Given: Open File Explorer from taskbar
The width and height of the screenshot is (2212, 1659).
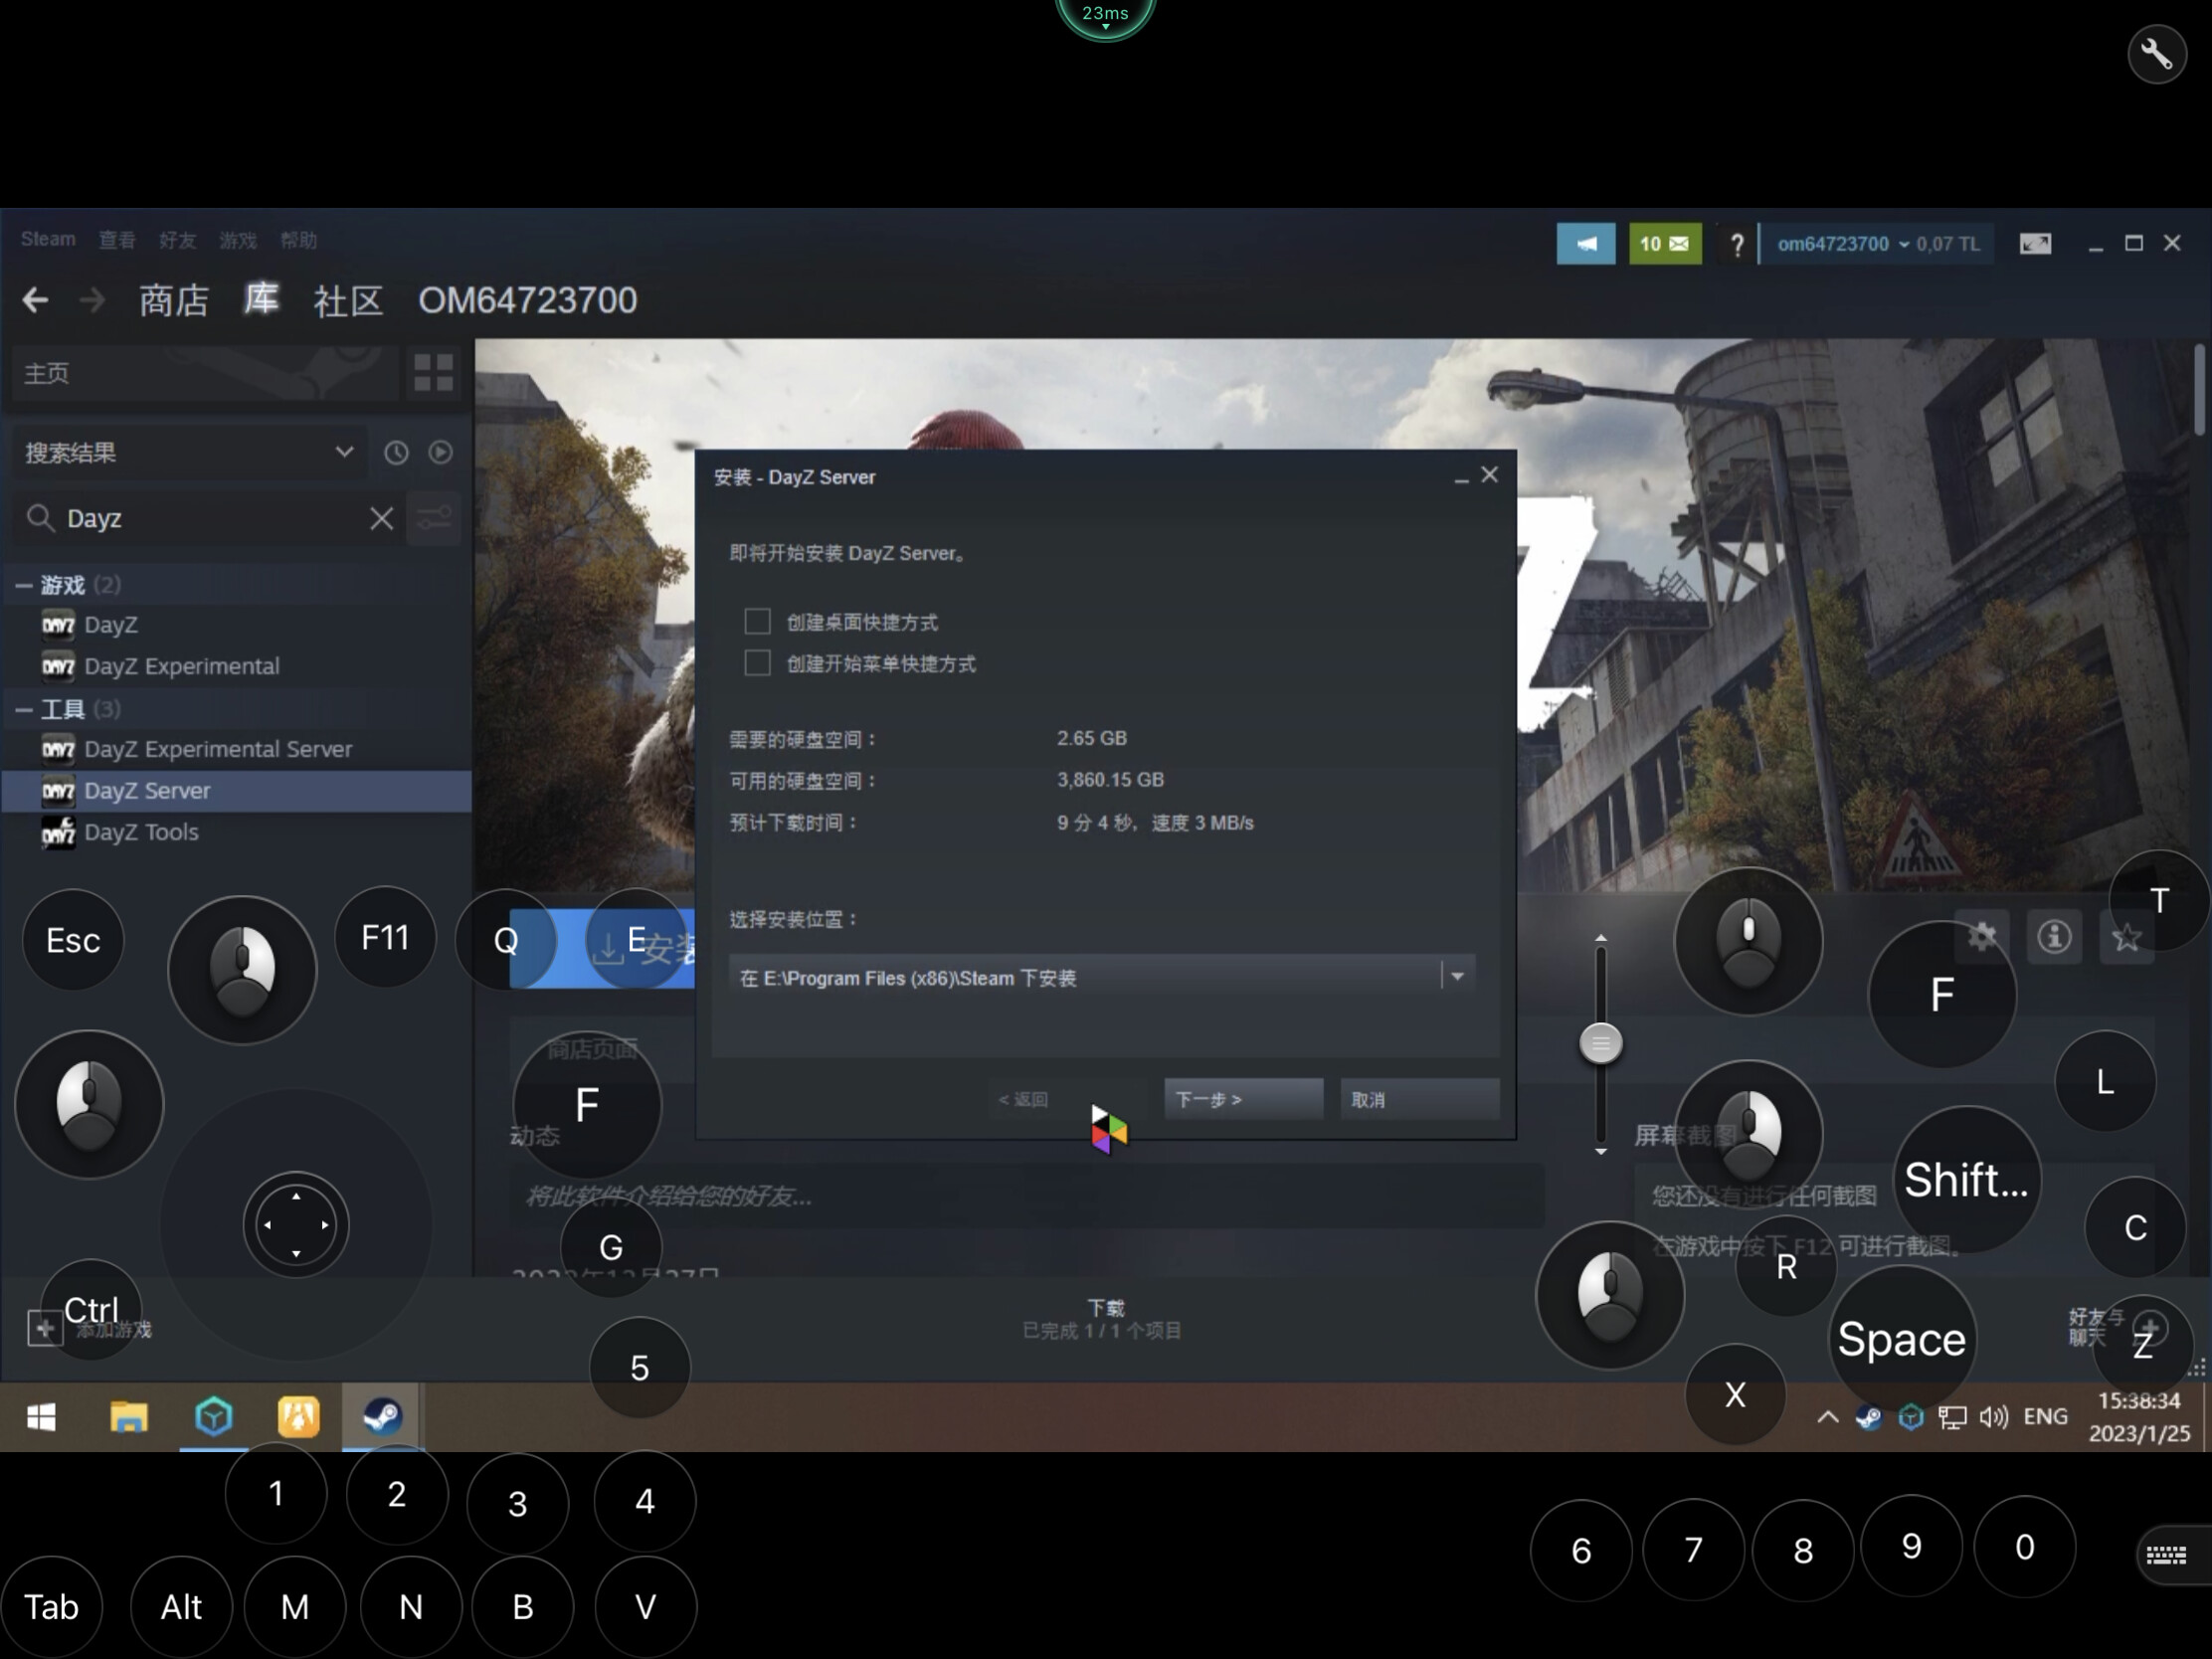Looking at the screenshot, I should [x=129, y=1417].
